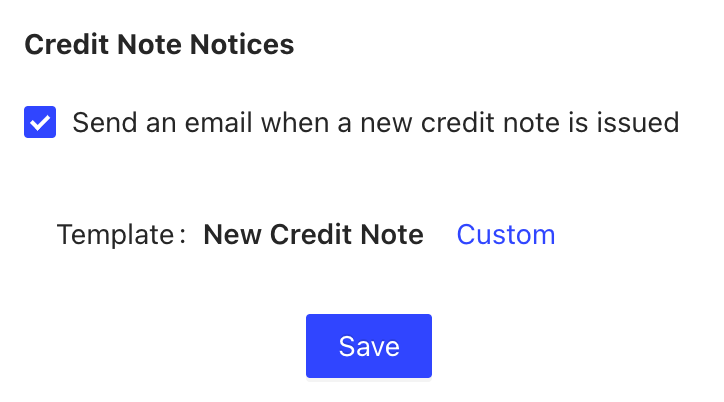Click the "Template:" label

point(121,235)
